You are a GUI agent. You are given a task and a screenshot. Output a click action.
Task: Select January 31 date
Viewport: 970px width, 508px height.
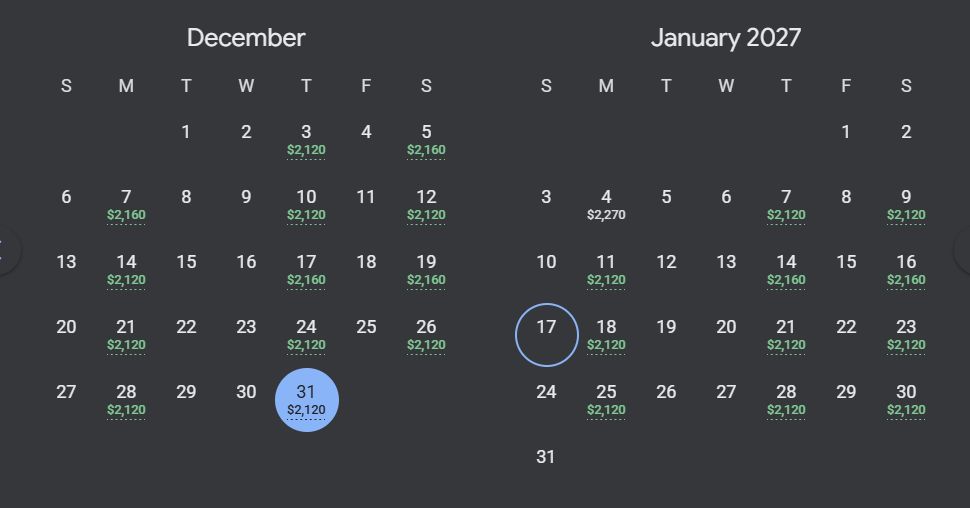(546, 457)
